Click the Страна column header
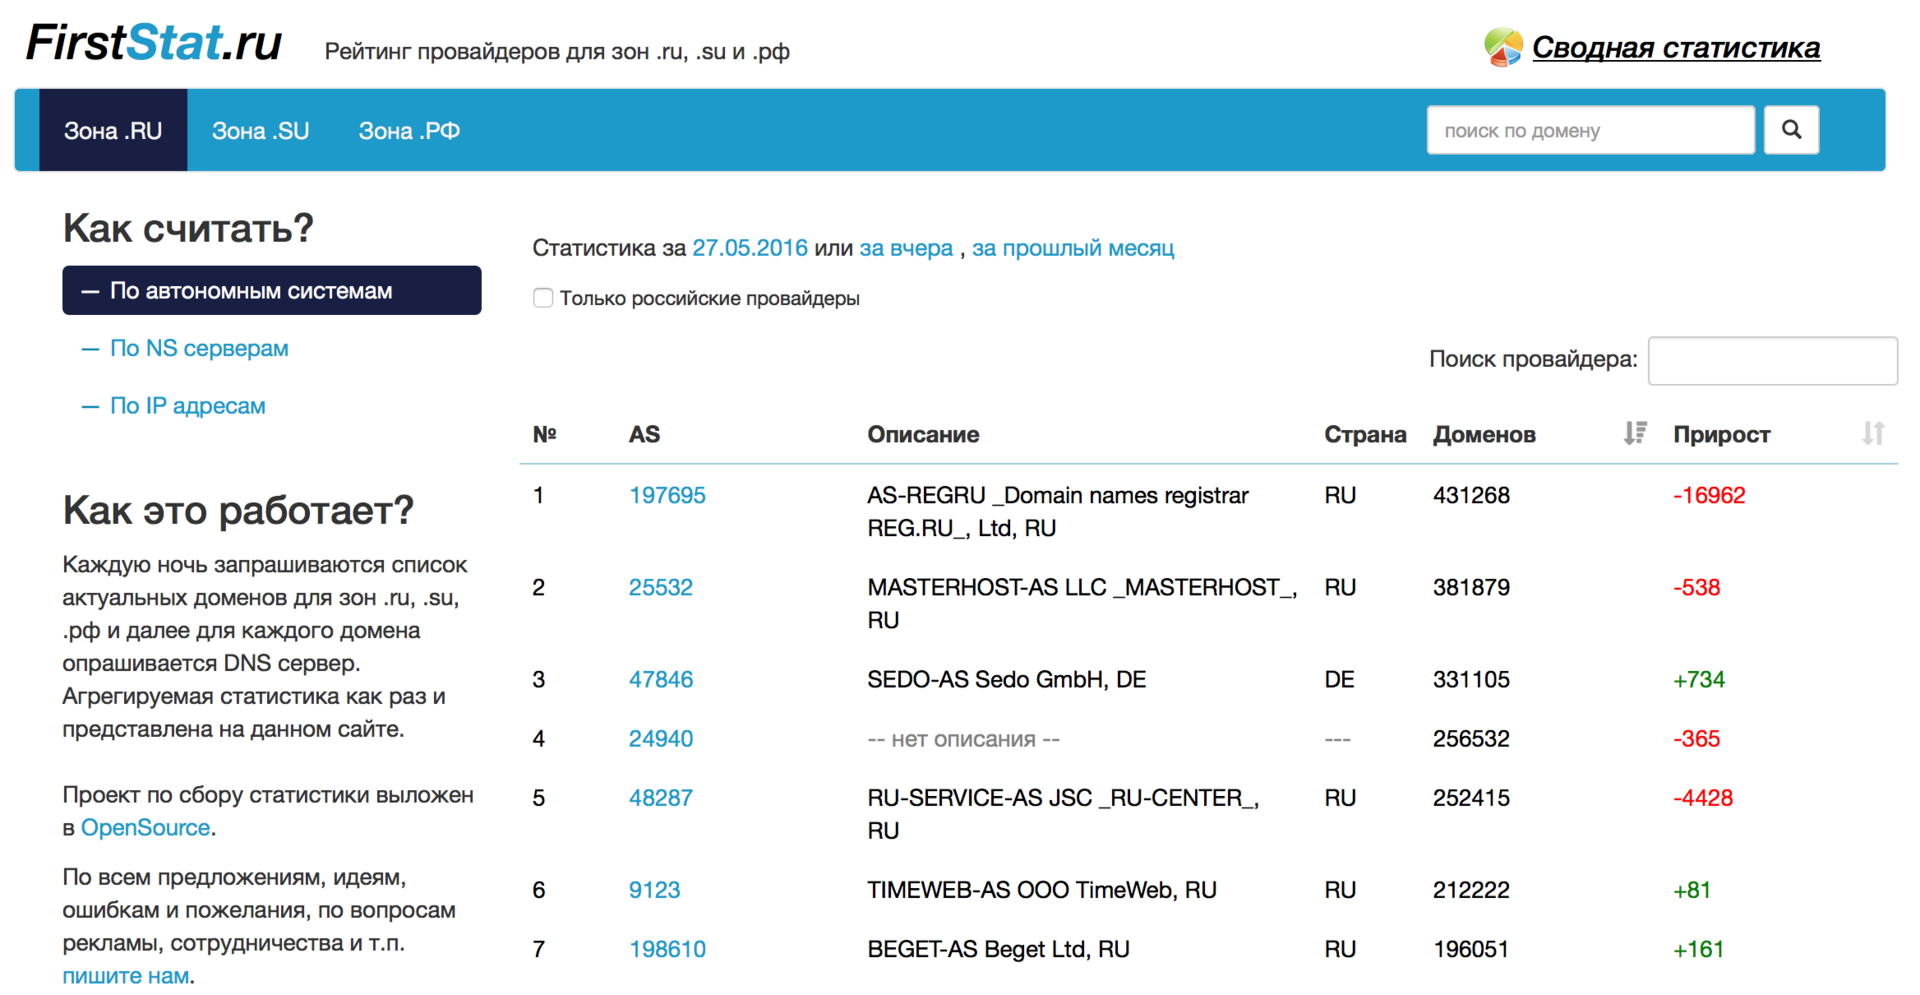This screenshot has height=995, width=1920. point(1365,434)
